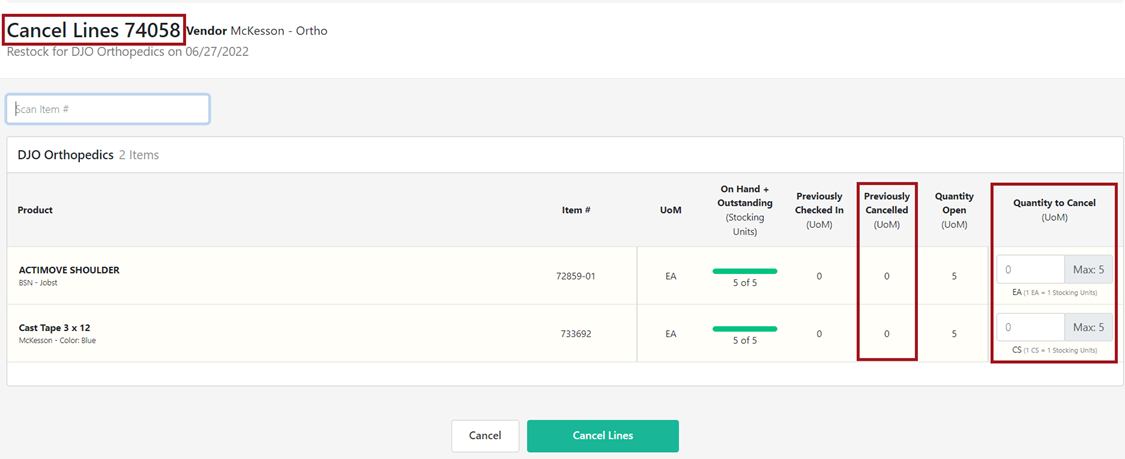Click Max: 5 label for ACTIMOVE SHOULDER

click(x=1088, y=269)
